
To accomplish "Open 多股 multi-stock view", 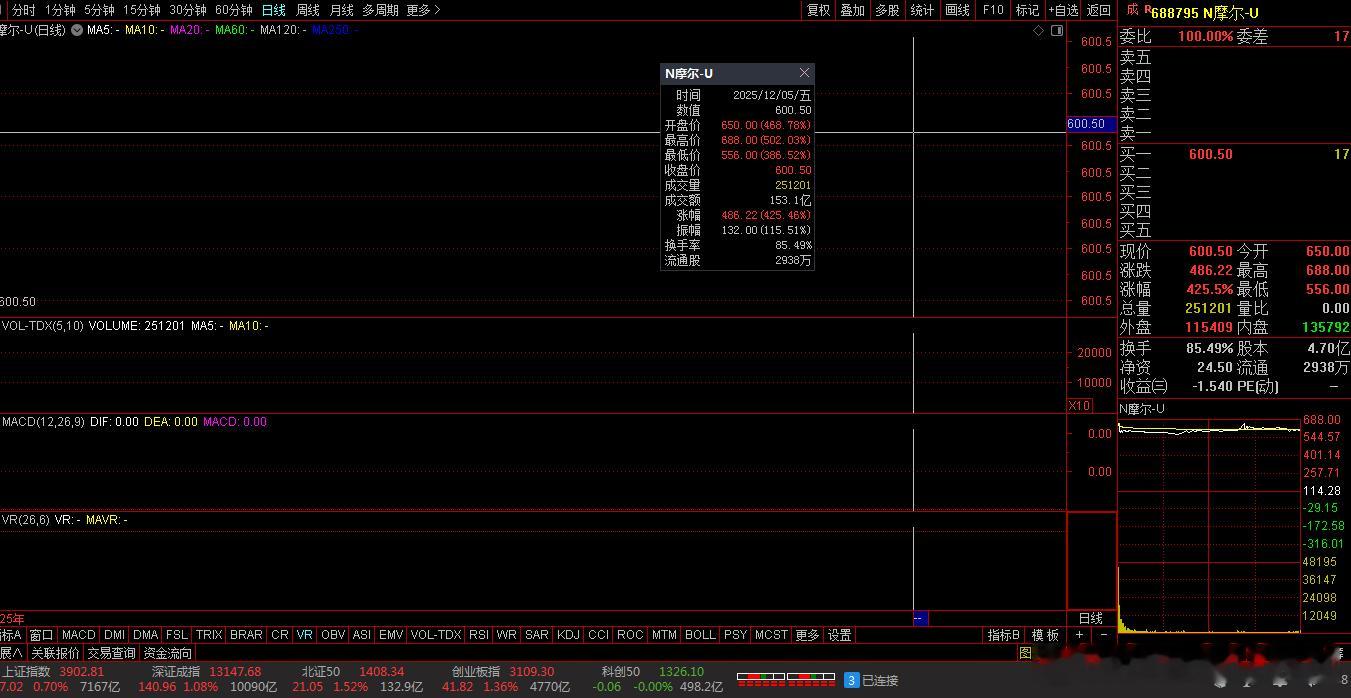I will [x=887, y=10].
